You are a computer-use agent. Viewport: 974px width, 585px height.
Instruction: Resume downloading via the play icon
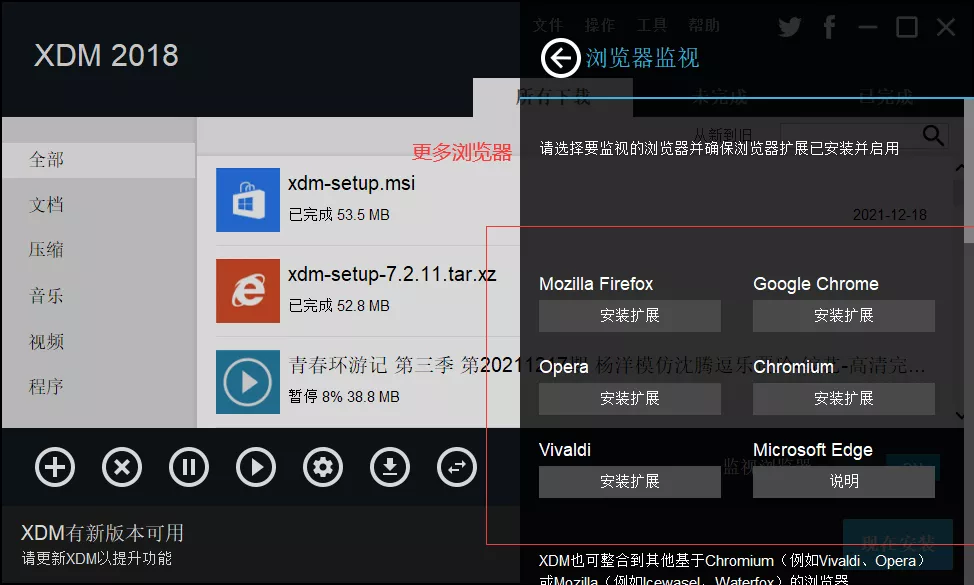pyautogui.click(x=256, y=467)
